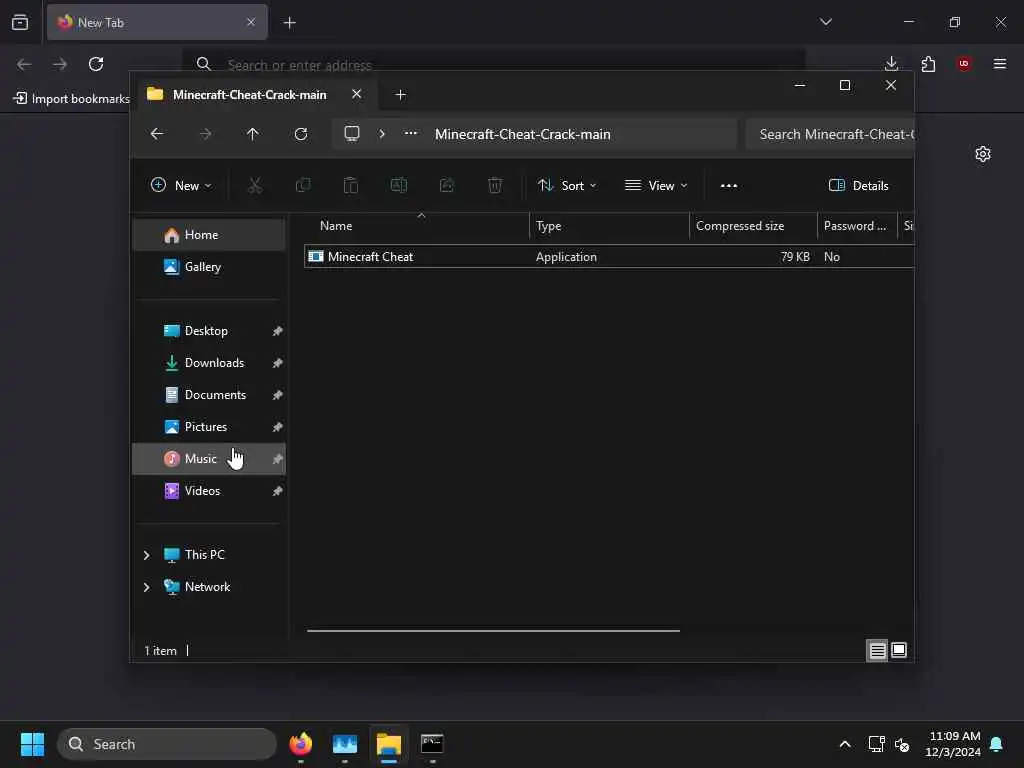This screenshot has height=768, width=1024.
Task: Open Firefox list all tabs dropdown
Action: pyautogui.click(x=826, y=22)
